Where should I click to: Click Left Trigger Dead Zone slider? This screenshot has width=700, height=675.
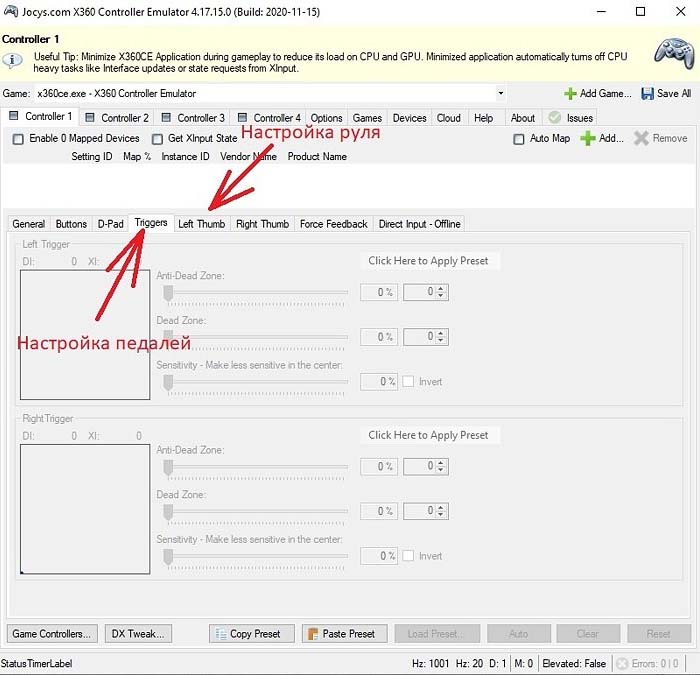coord(255,338)
